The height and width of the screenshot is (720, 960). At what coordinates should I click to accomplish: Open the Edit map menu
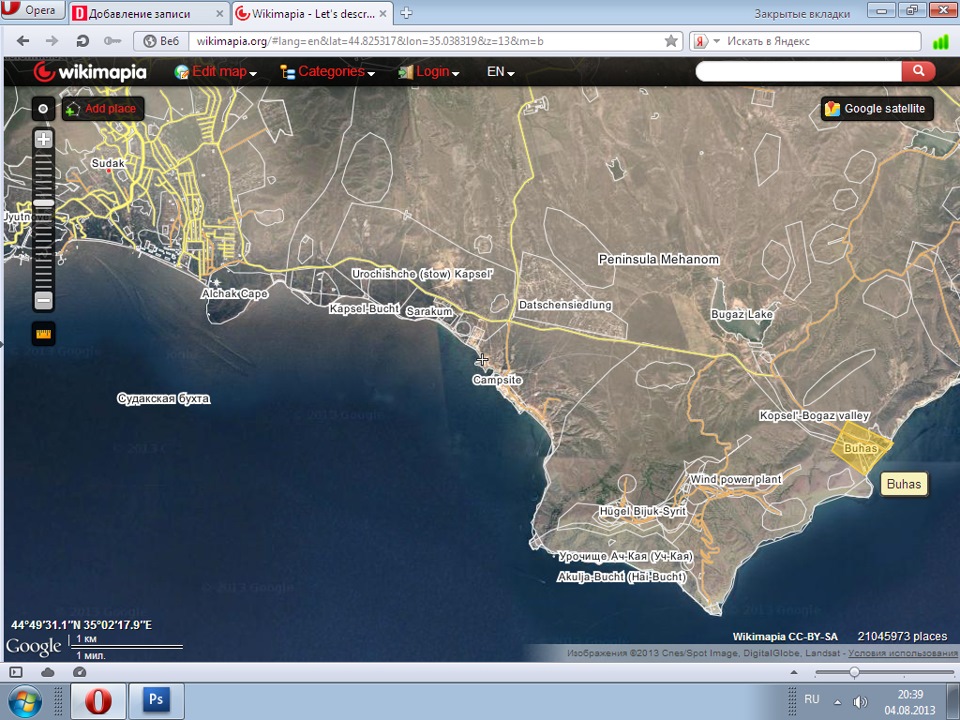216,72
